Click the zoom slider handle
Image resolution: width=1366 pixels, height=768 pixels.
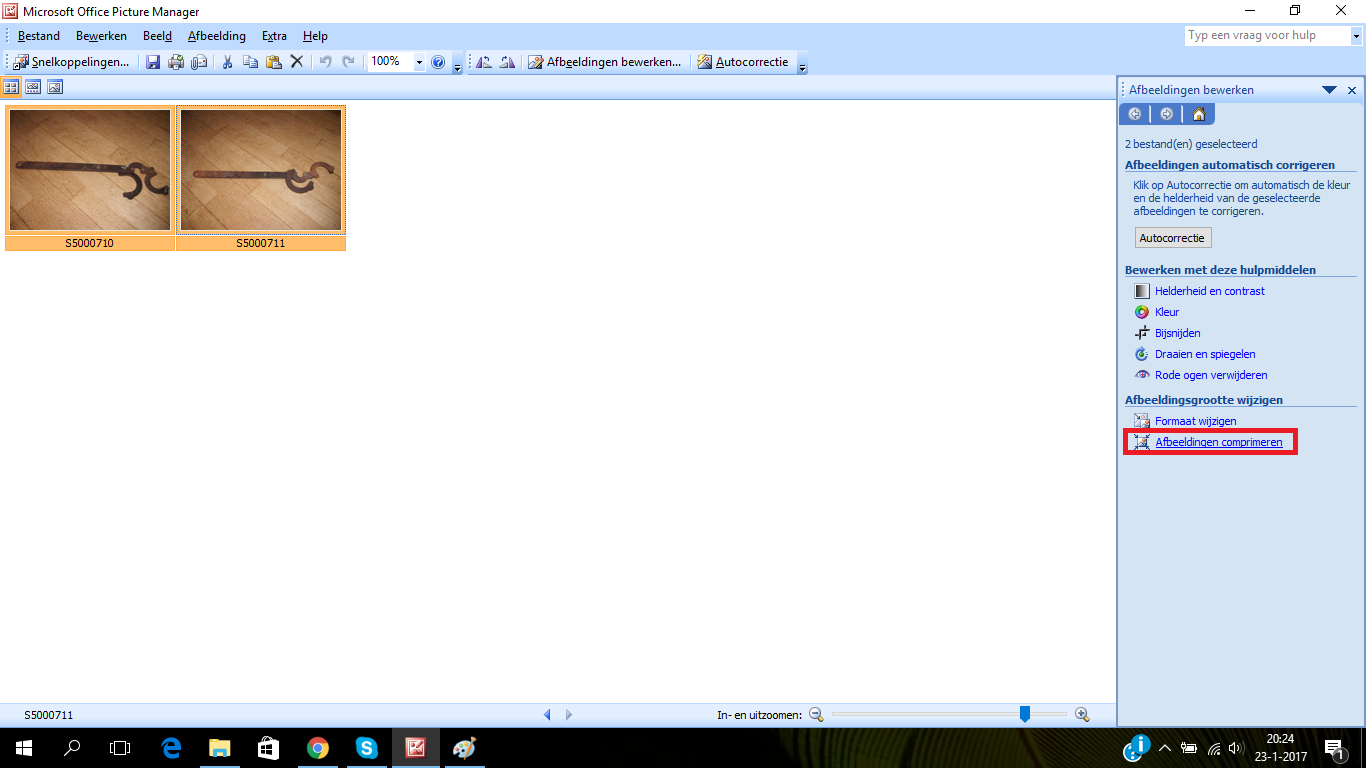[x=1025, y=714]
